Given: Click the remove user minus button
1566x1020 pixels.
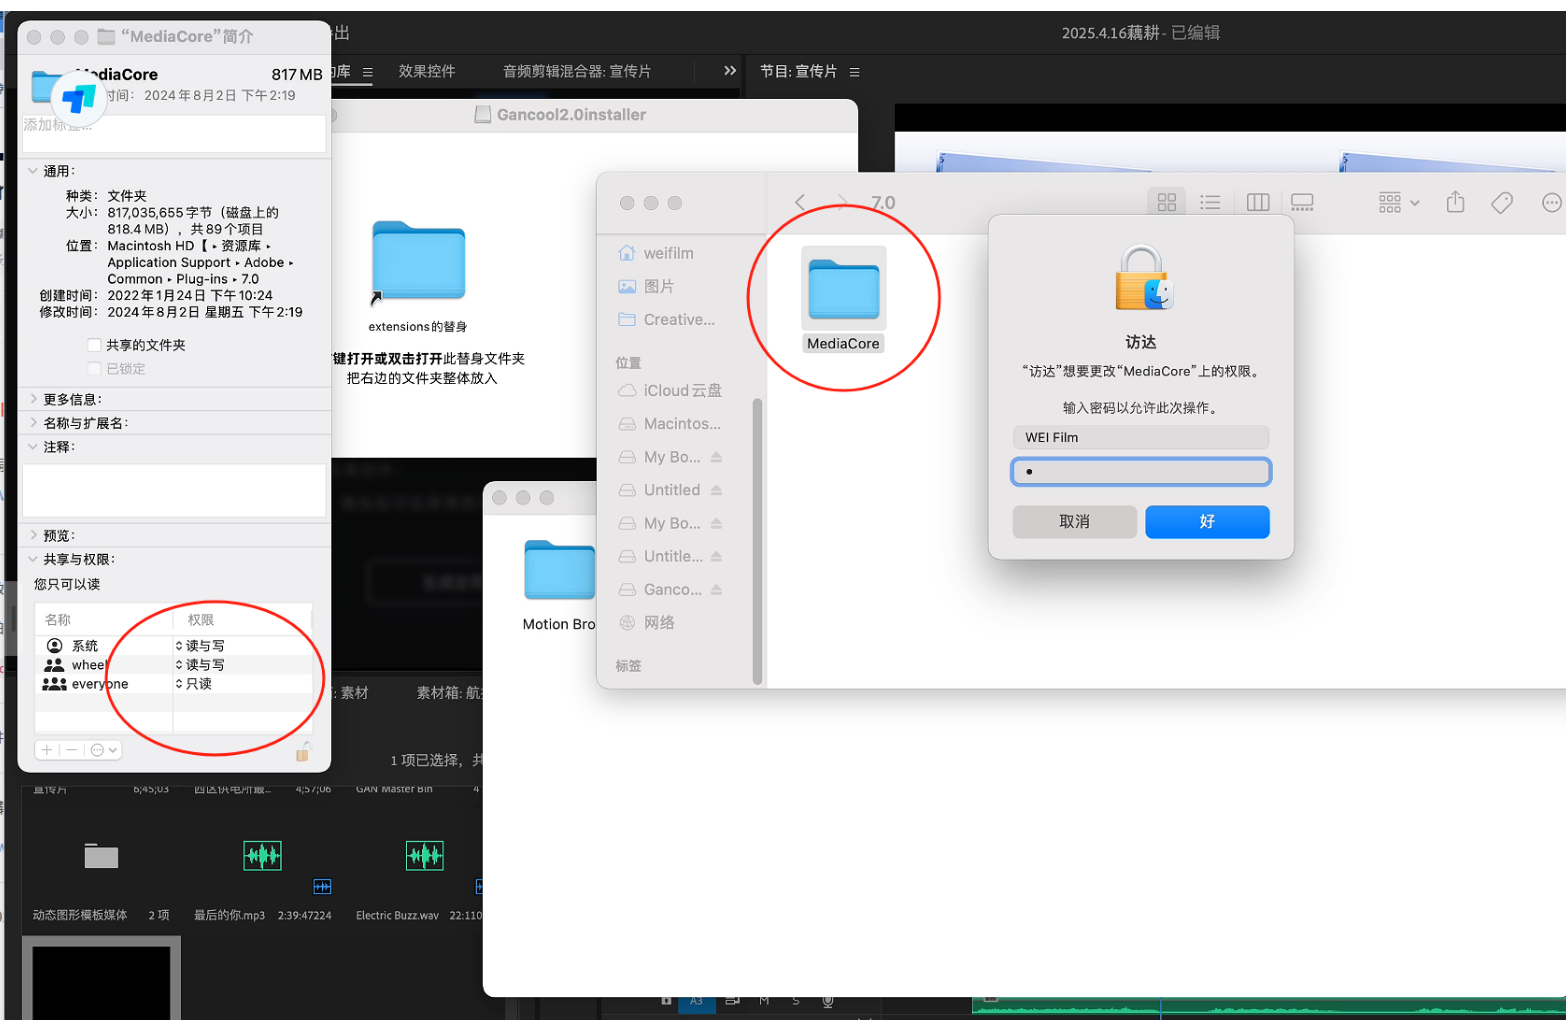Looking at the screenshot, I should coord(72,750).
